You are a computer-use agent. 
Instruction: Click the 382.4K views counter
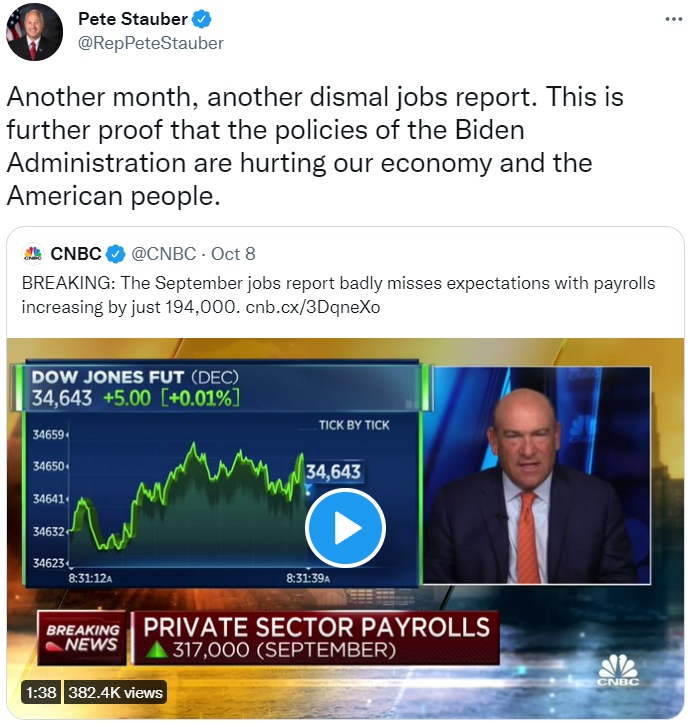[x=115, y=691]
